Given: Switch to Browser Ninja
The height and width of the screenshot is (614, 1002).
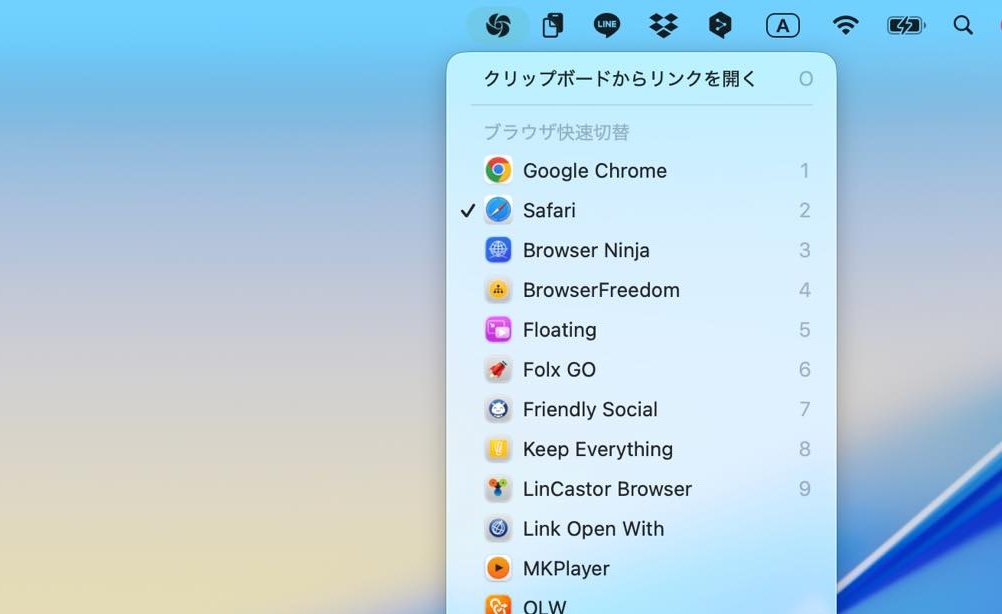Looking at the screenshot, I should point(586,250).
